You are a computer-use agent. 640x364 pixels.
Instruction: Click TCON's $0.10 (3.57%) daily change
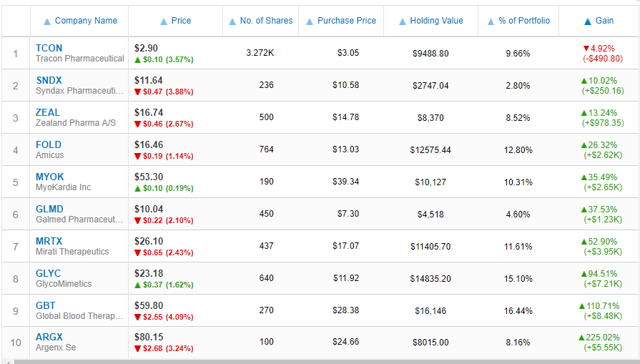click(x=164, y=60)
